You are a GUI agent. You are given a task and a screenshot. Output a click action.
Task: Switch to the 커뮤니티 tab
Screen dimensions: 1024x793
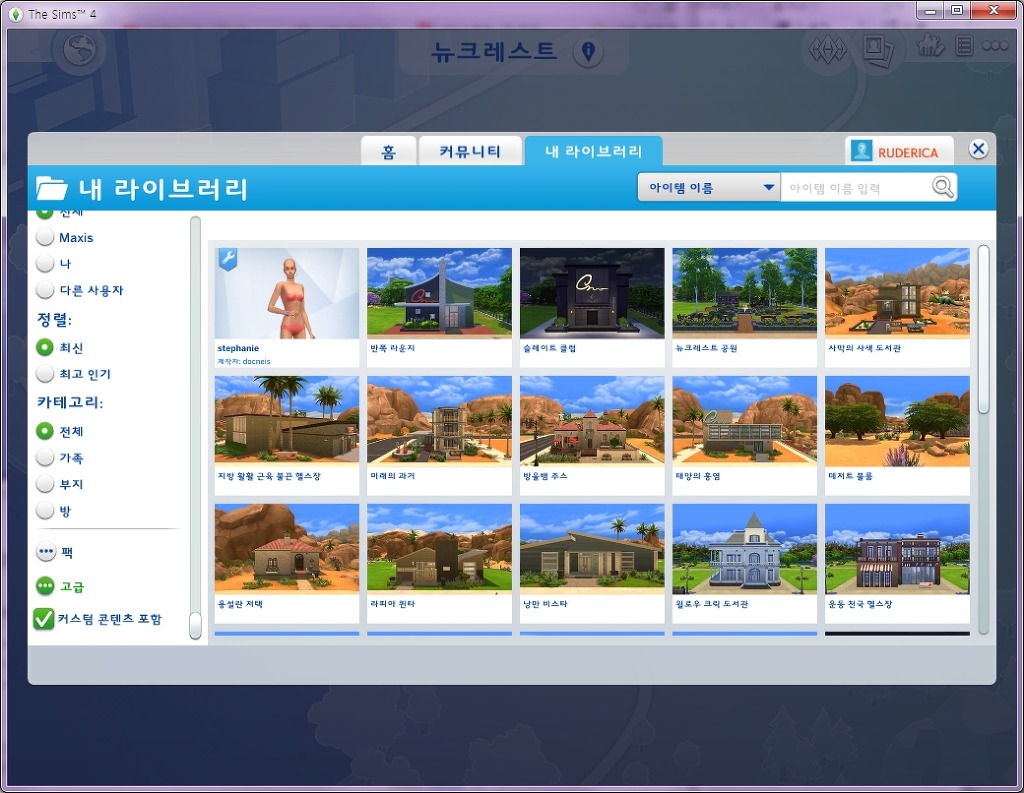coord(470,152)
